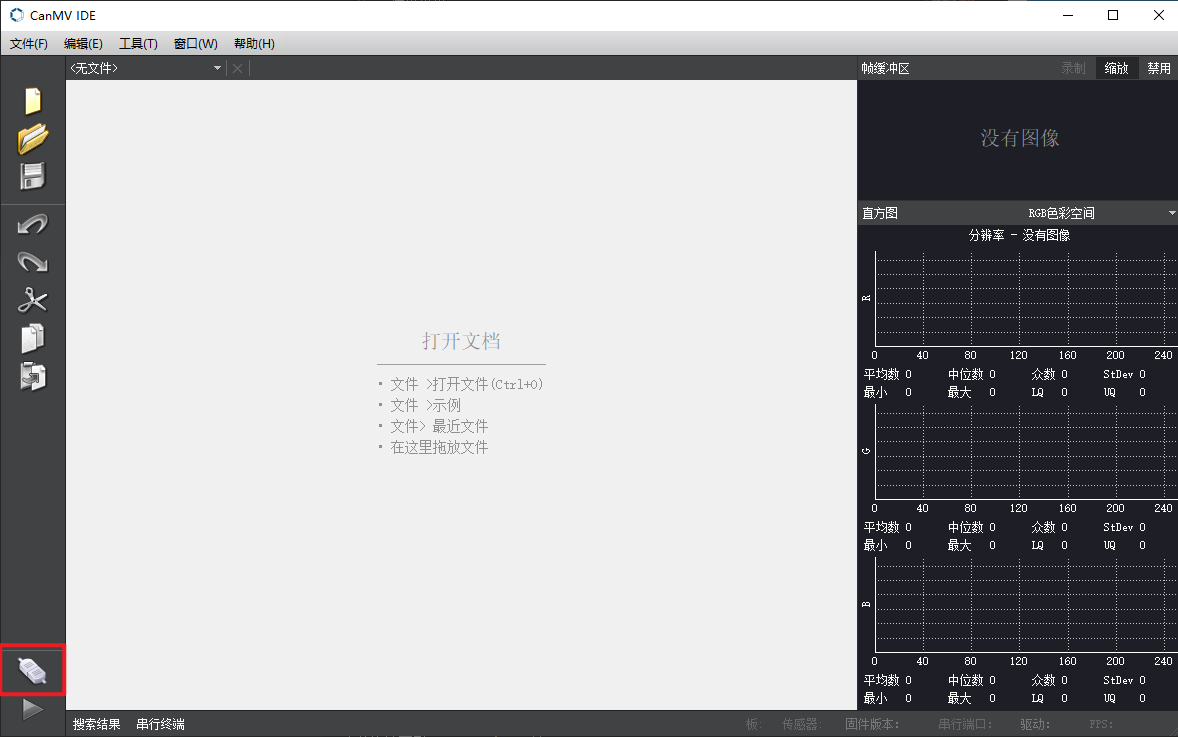Click the FPS: status bar entry
This screenshot has width=1178, height=737.
pos(1101,724)
